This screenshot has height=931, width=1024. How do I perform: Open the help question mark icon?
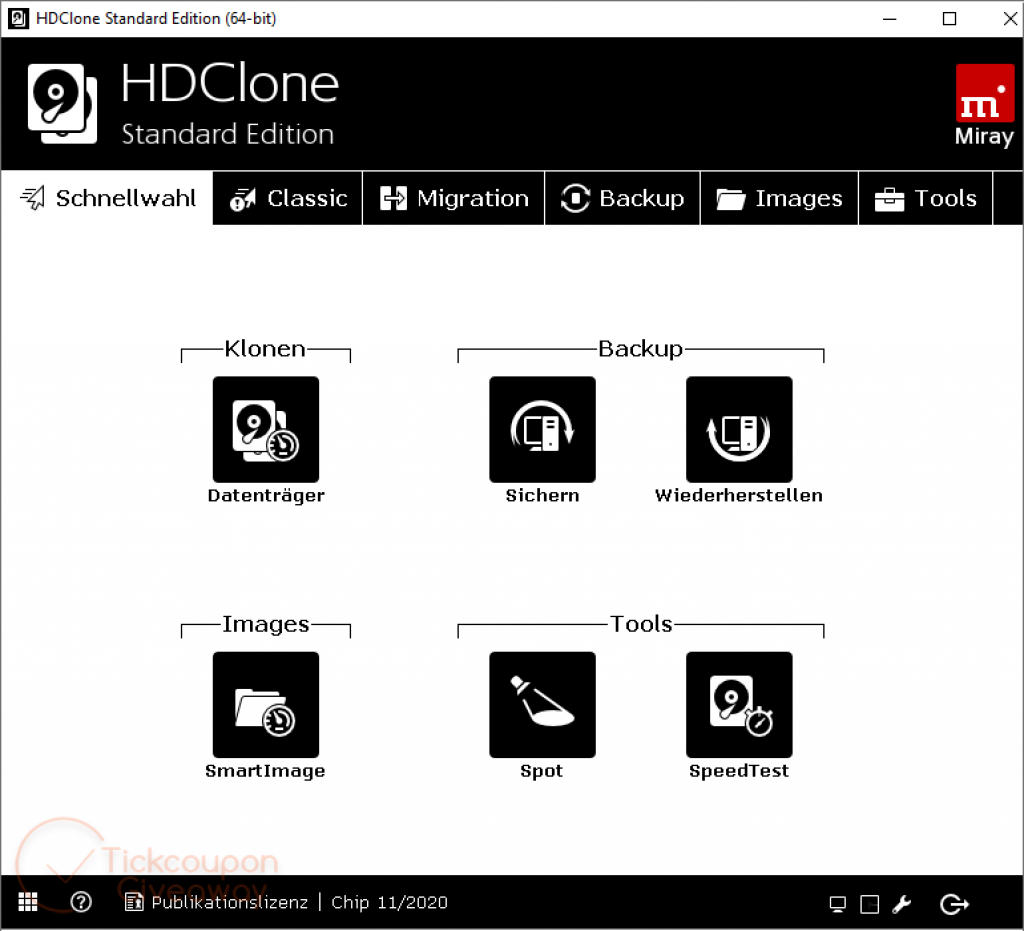point(81,902)
